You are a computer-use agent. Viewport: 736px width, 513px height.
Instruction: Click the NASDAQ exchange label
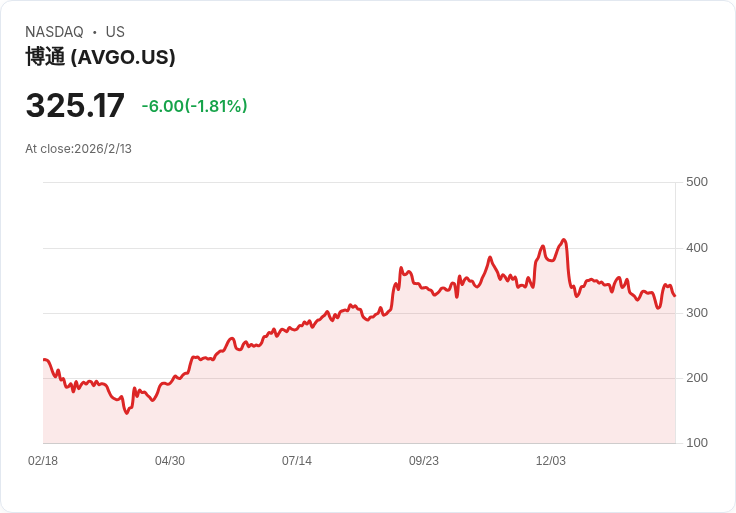click(x=54, y=32)
